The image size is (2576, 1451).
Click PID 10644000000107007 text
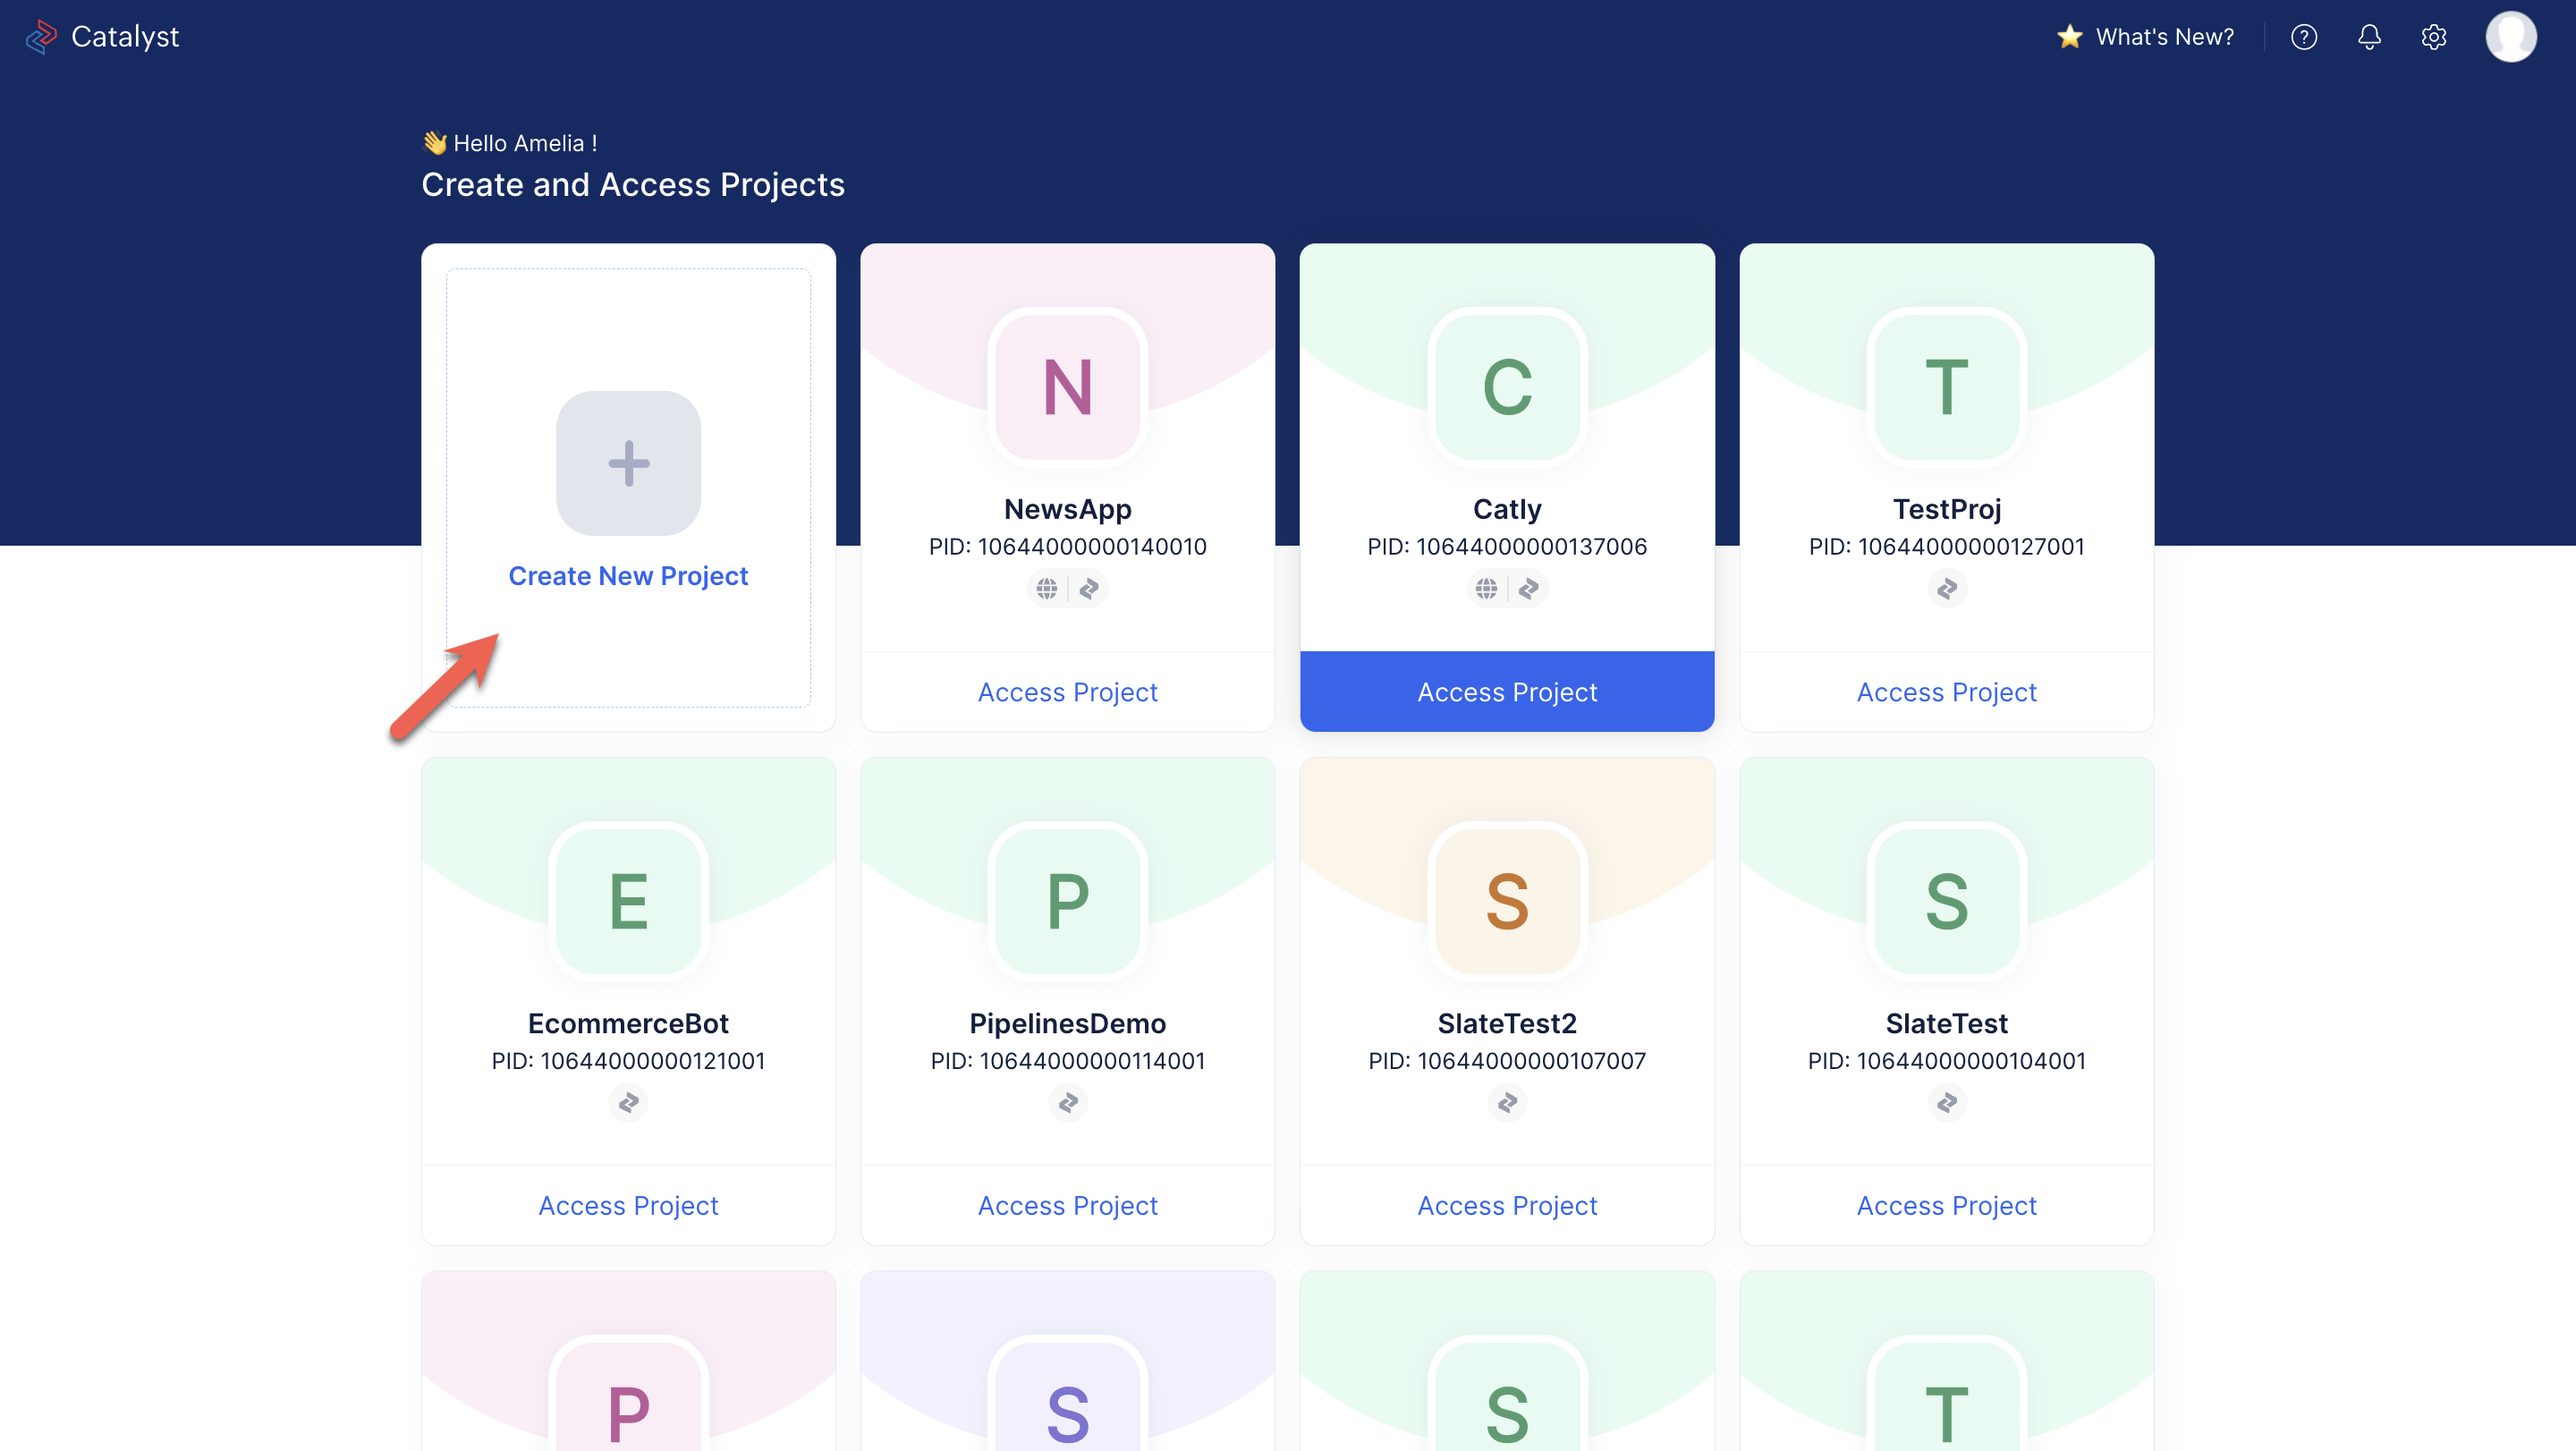(x=1507, y=1061)
